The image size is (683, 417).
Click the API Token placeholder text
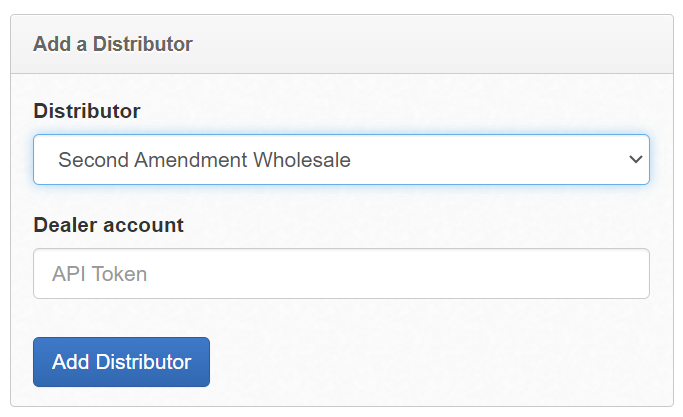click(99, 274)
